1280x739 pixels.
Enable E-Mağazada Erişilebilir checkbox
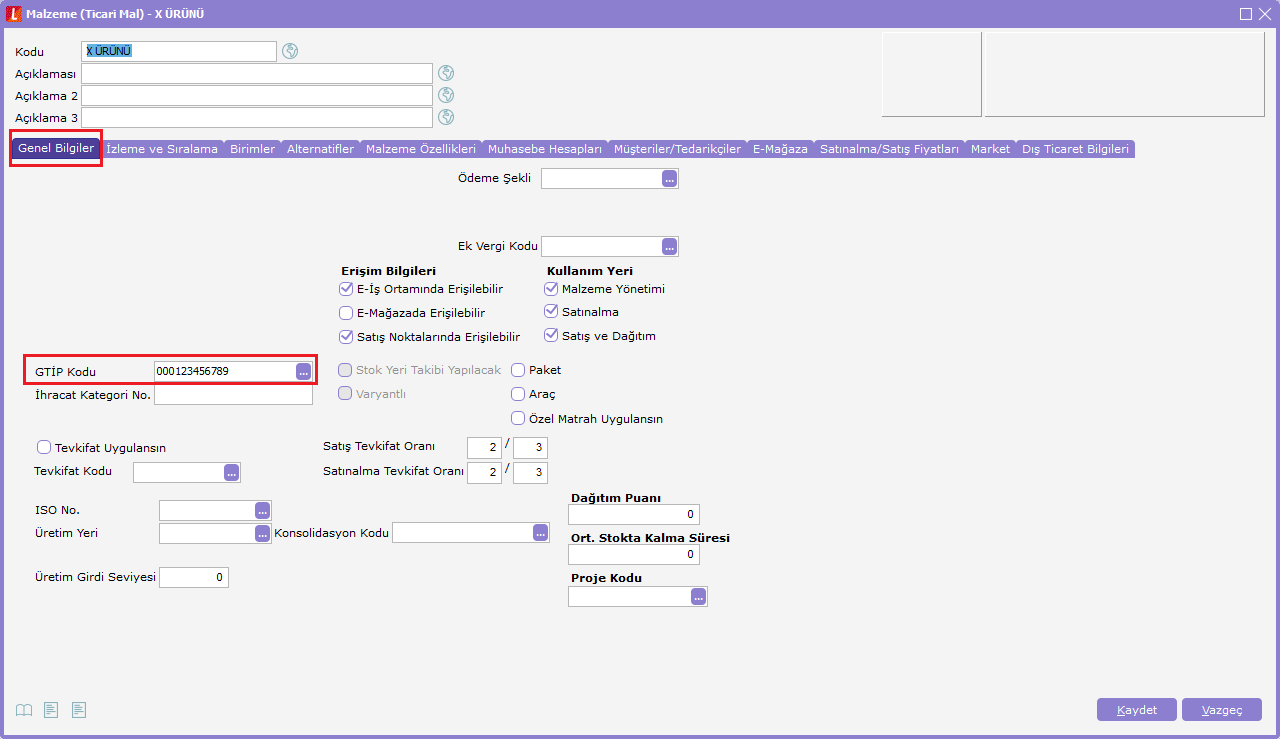(x=346, y=313)
